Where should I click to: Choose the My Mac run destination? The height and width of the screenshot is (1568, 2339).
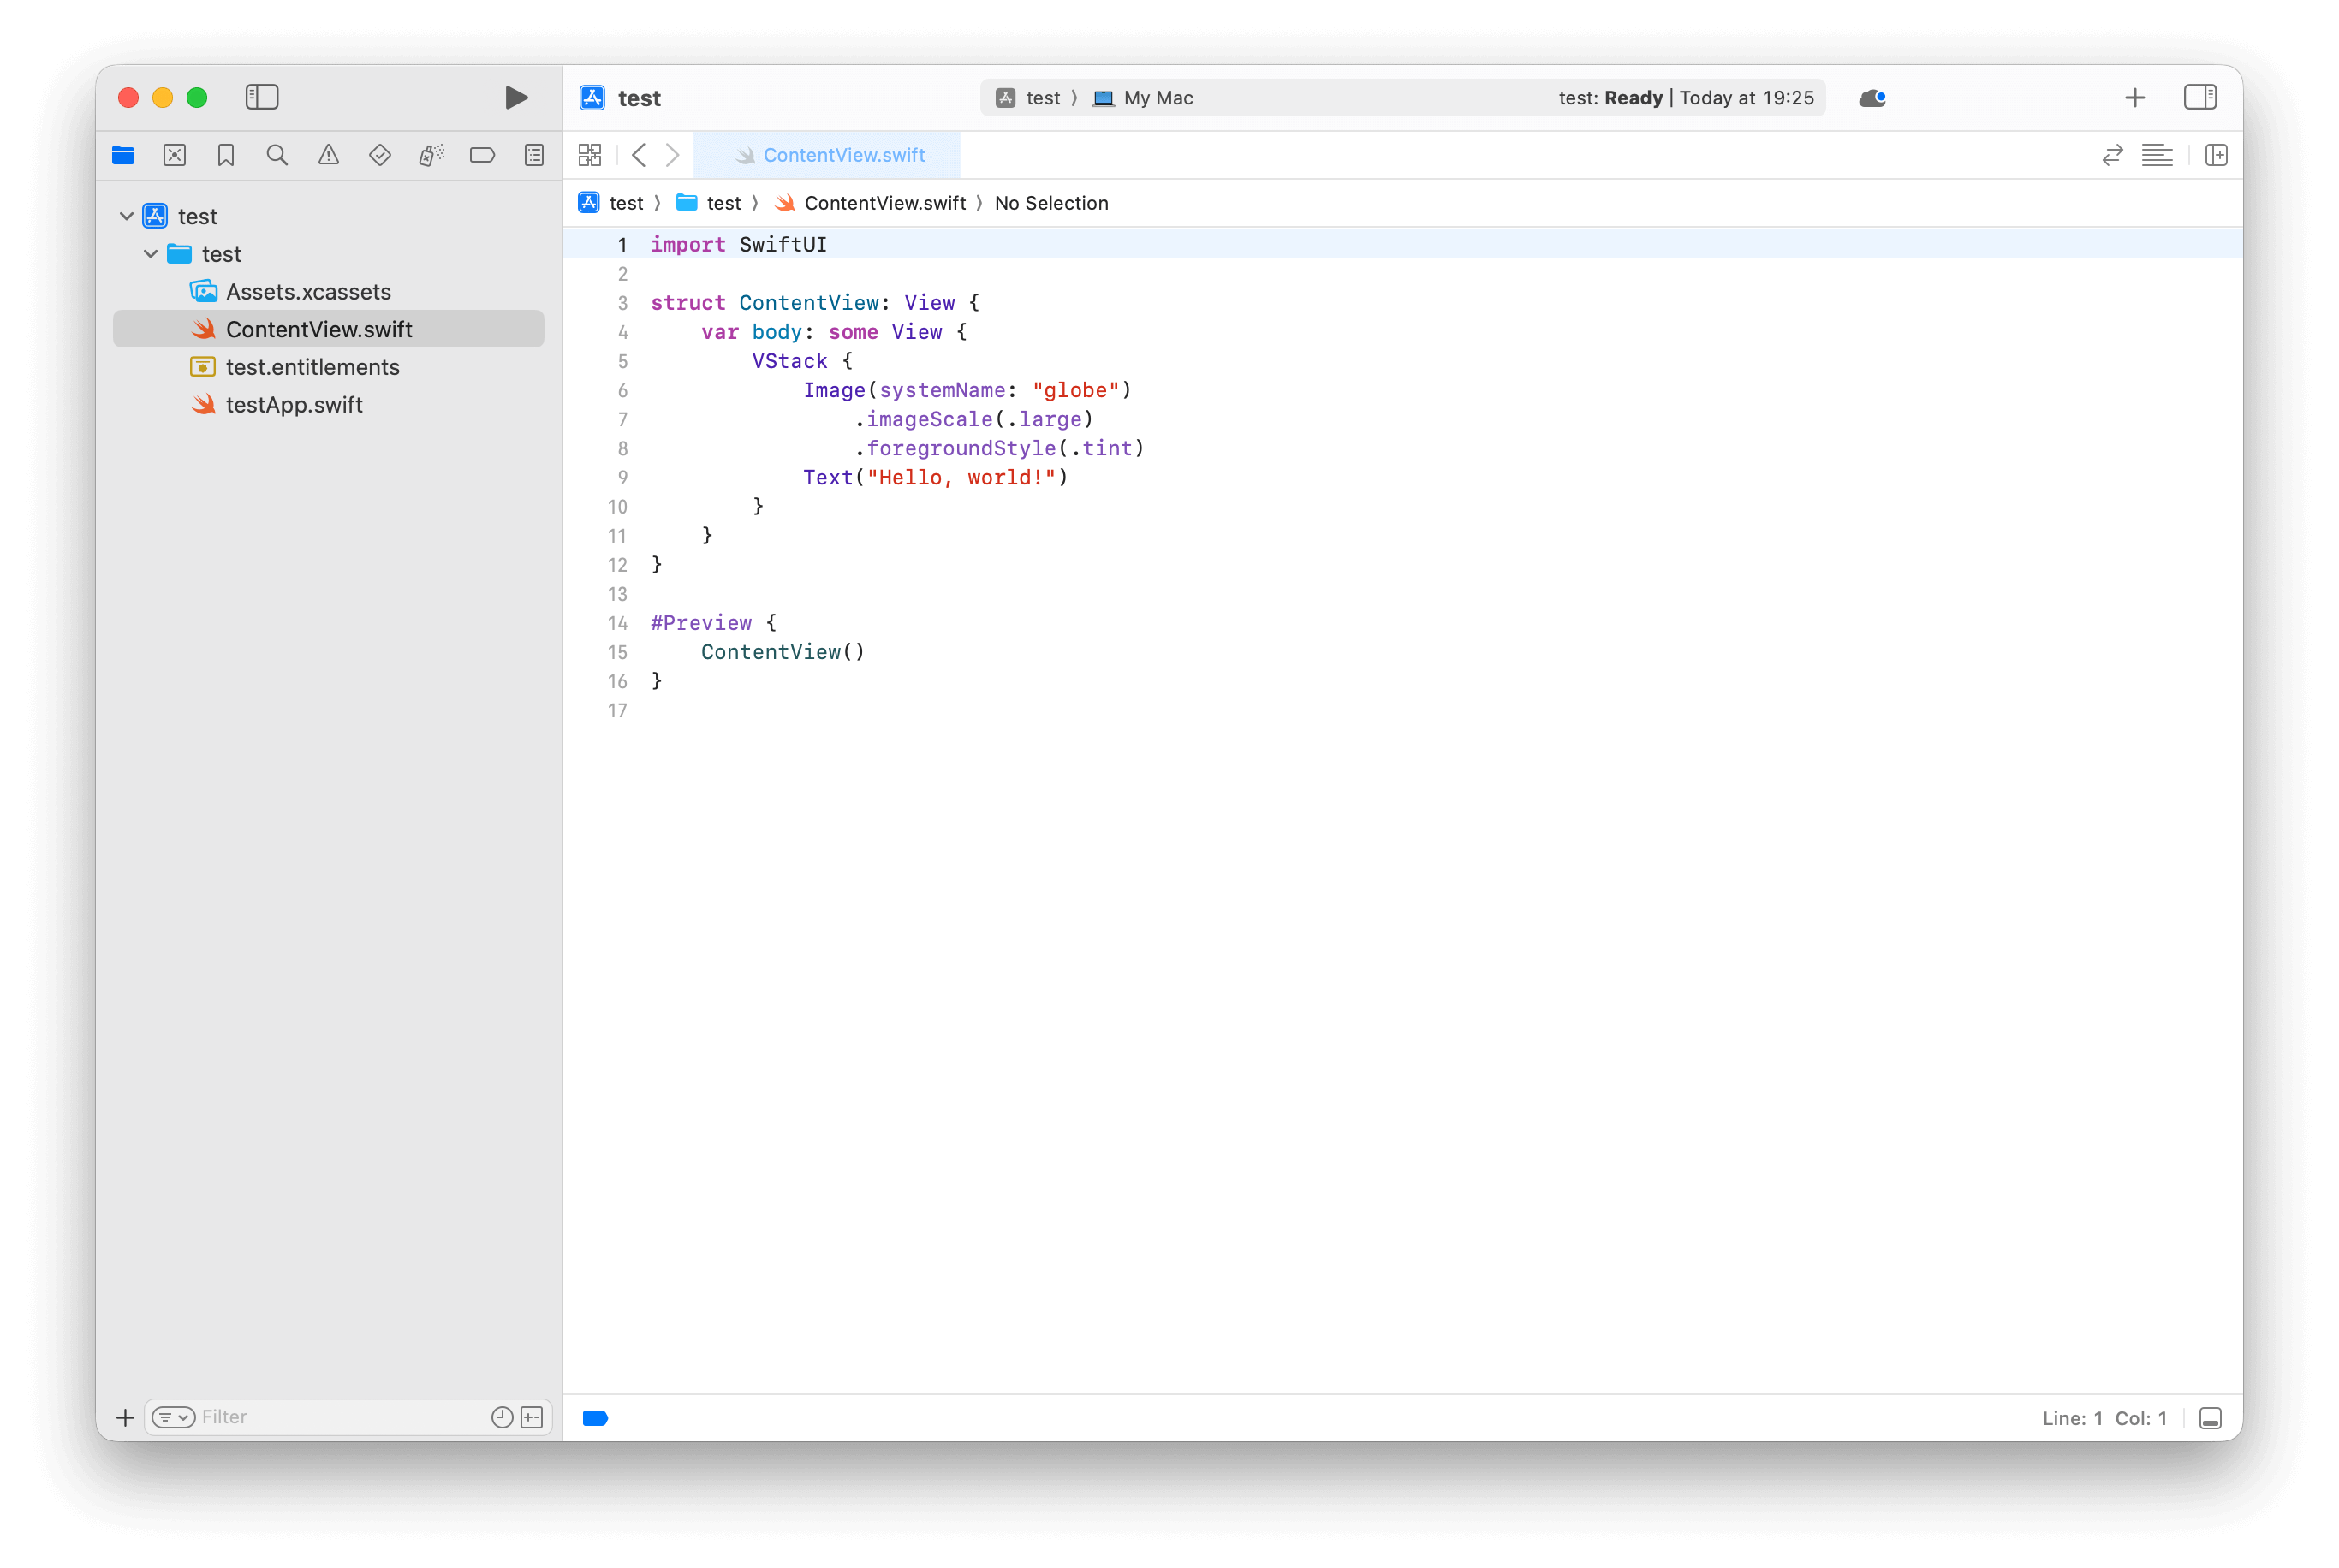tap(1143, 98)
